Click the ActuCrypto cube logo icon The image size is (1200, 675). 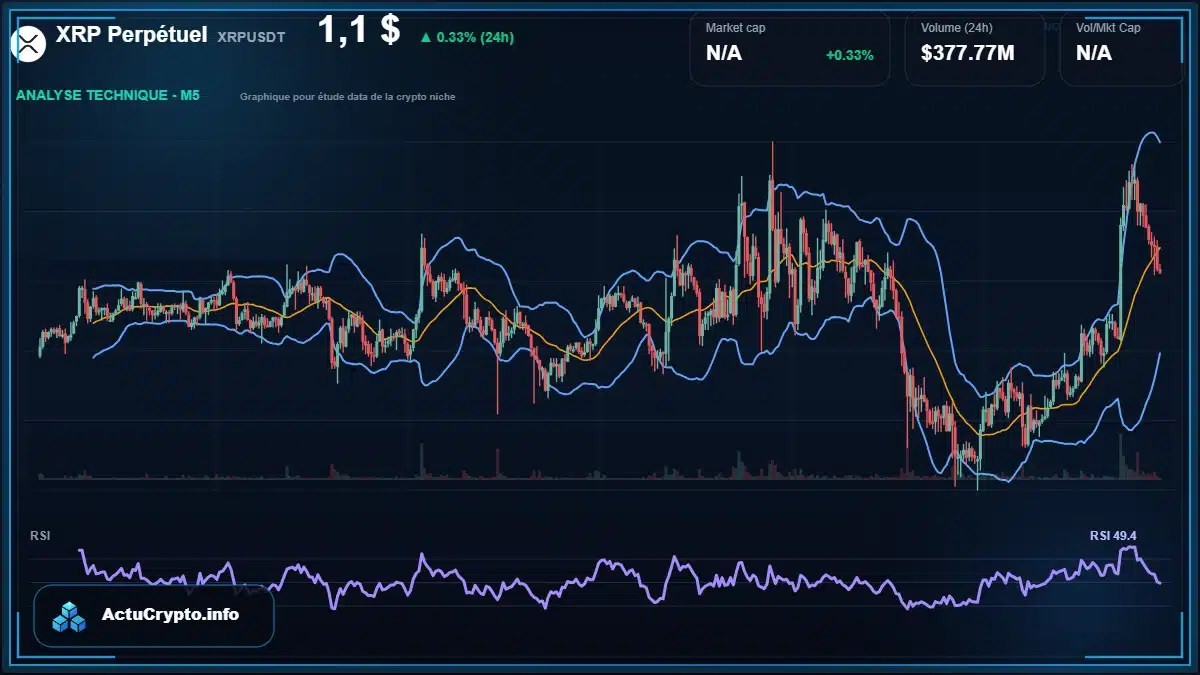tap(70, 616)
